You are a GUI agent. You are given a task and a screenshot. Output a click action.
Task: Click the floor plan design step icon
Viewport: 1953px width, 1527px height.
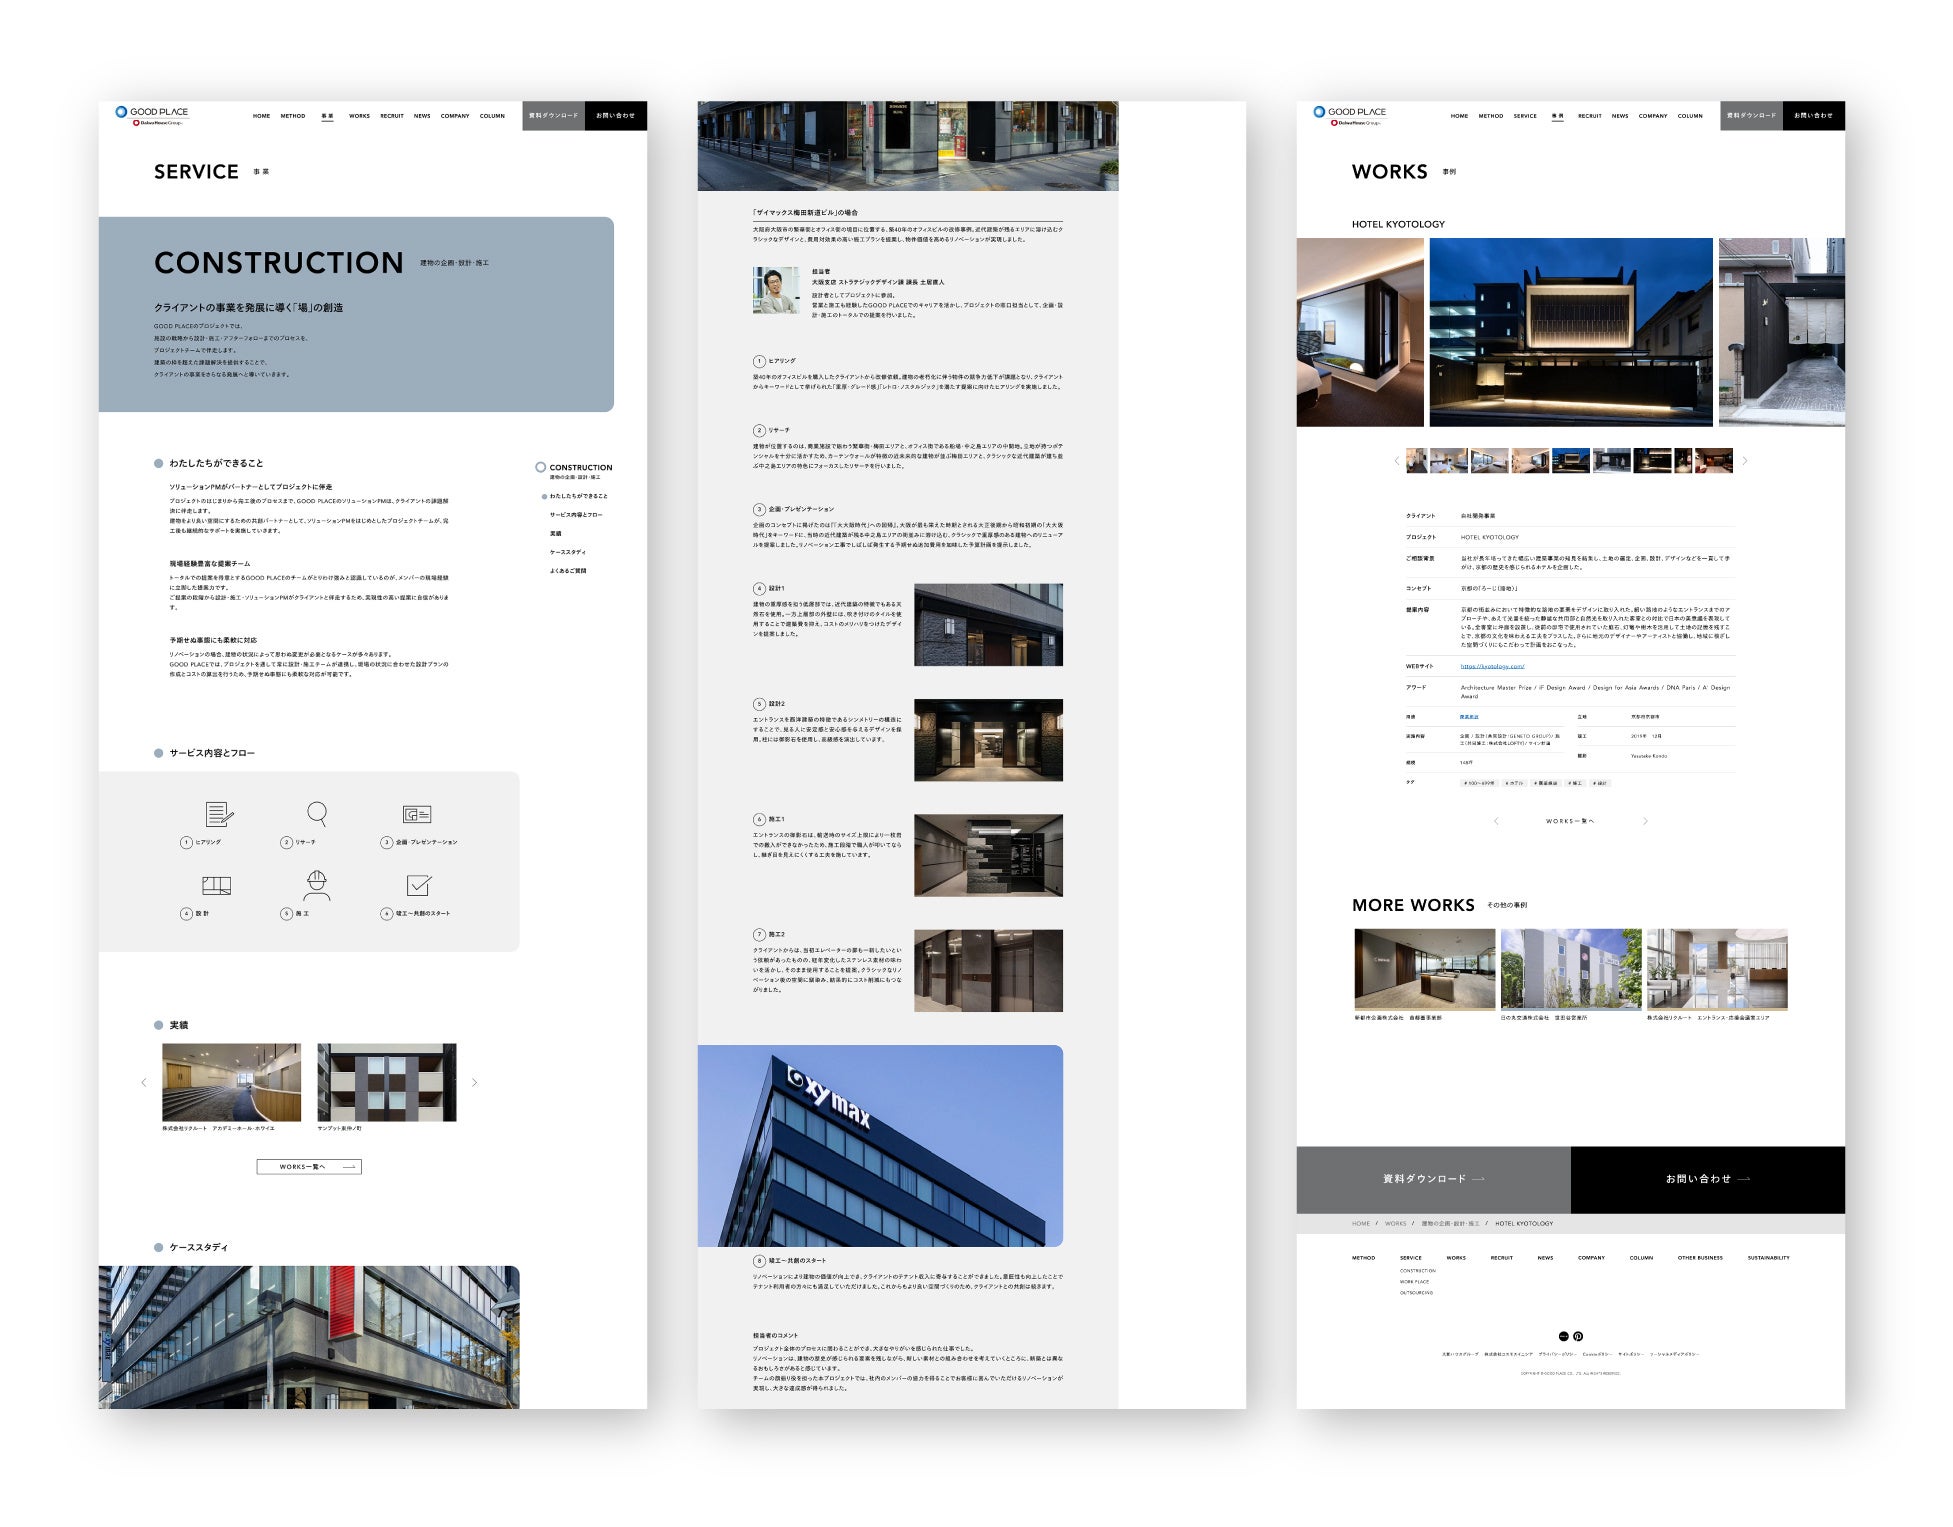pyautogui.click(x=217, y=885)
